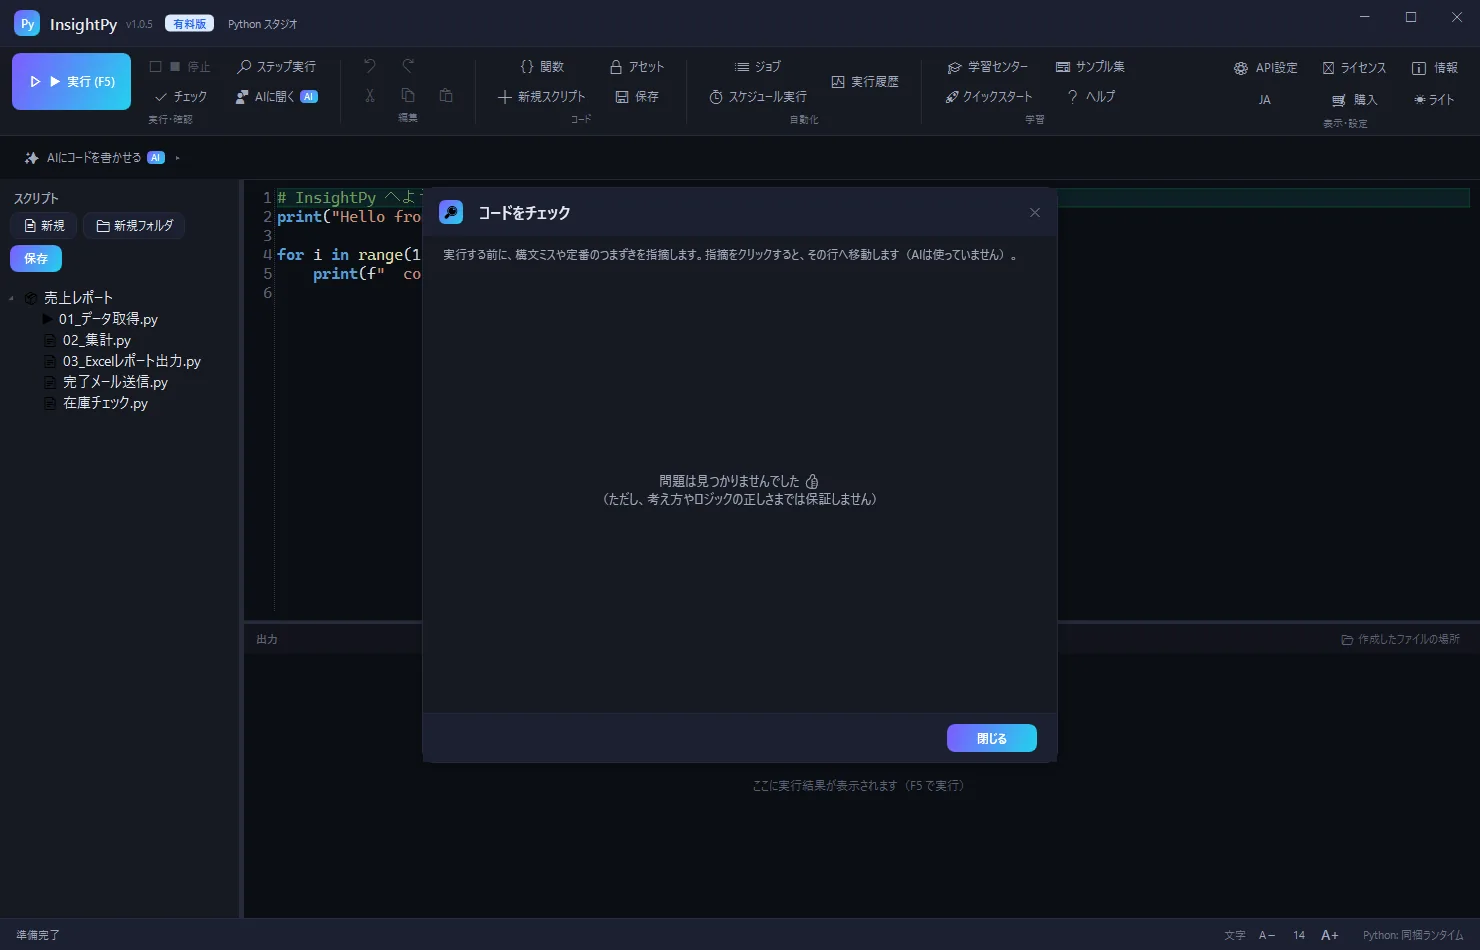Select the 売上レポート folder
The image size is (1480, 950).
(78, 298)
